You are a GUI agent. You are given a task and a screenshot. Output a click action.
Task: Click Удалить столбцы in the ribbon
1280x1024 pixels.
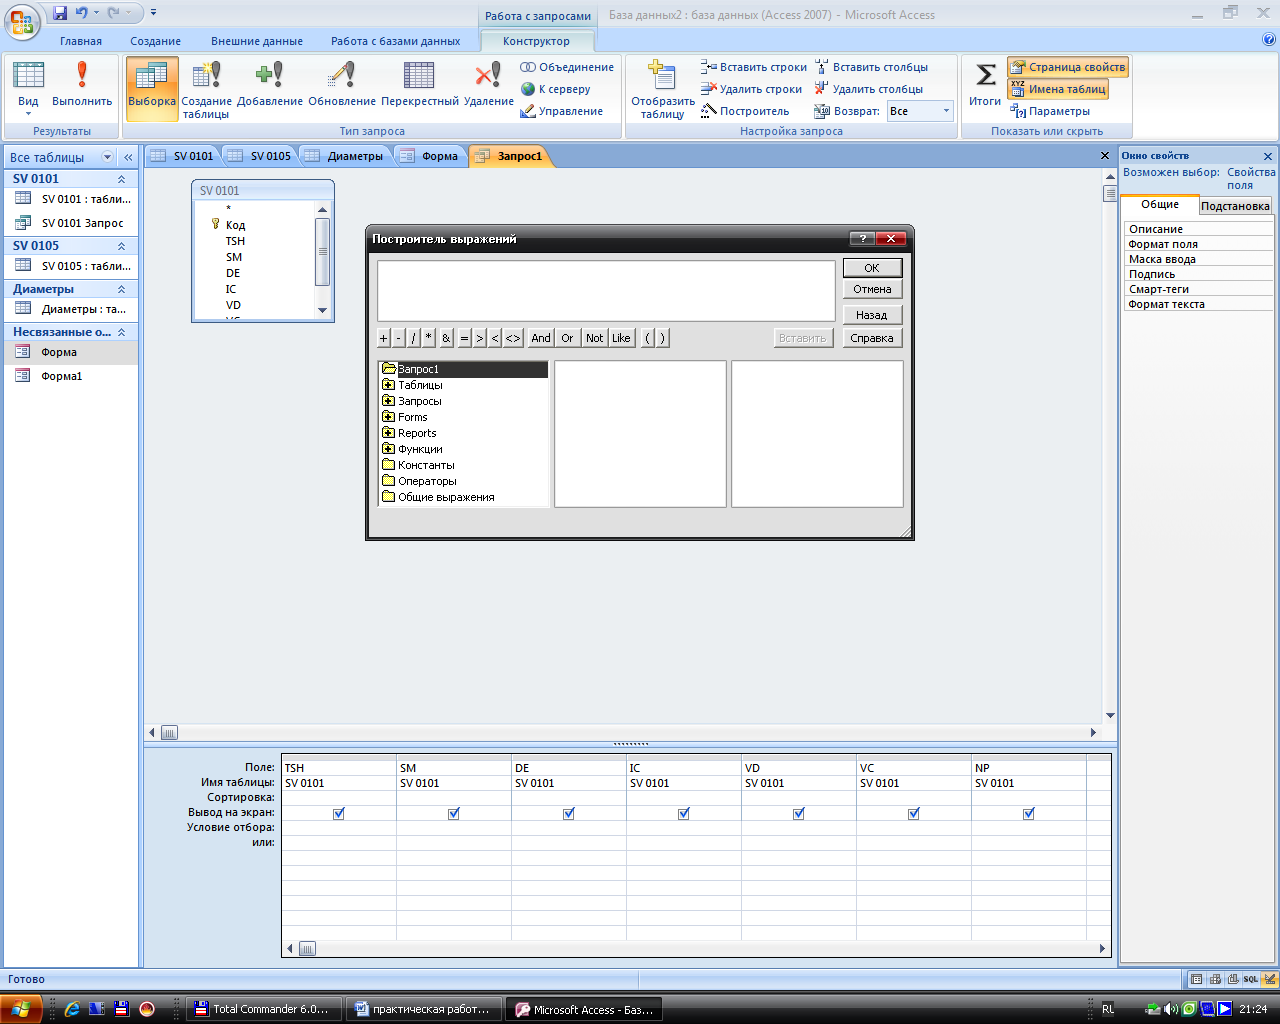pyautogui.click(x=868, y=89)
